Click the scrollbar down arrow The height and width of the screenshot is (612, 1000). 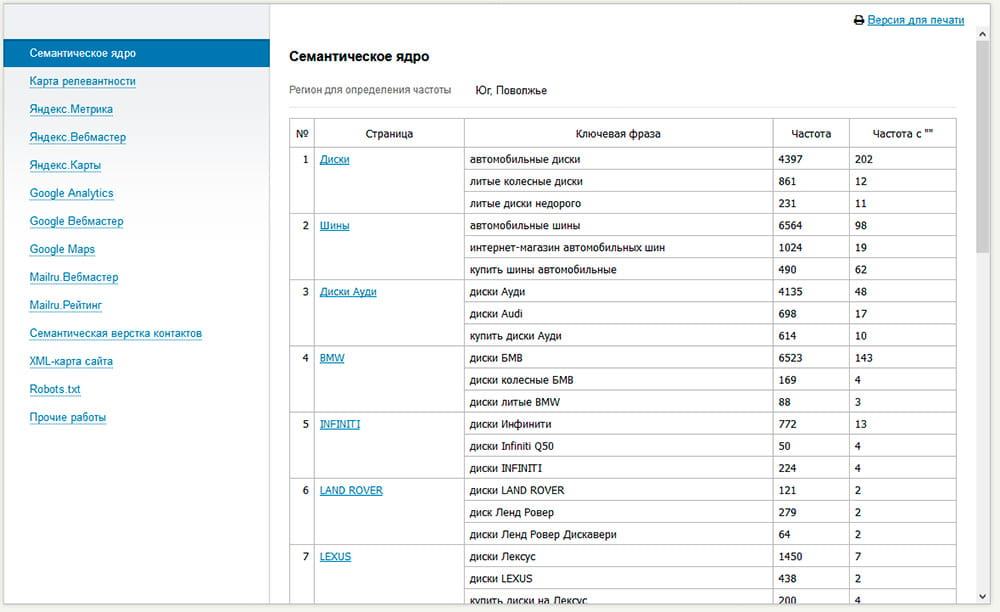[983, 597]
